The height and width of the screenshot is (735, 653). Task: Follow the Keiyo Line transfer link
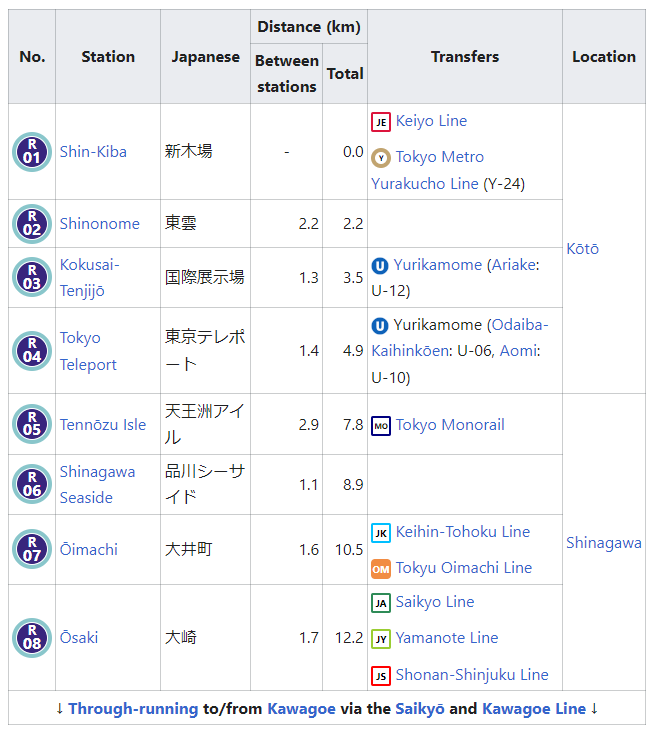(x=431, y=121)
